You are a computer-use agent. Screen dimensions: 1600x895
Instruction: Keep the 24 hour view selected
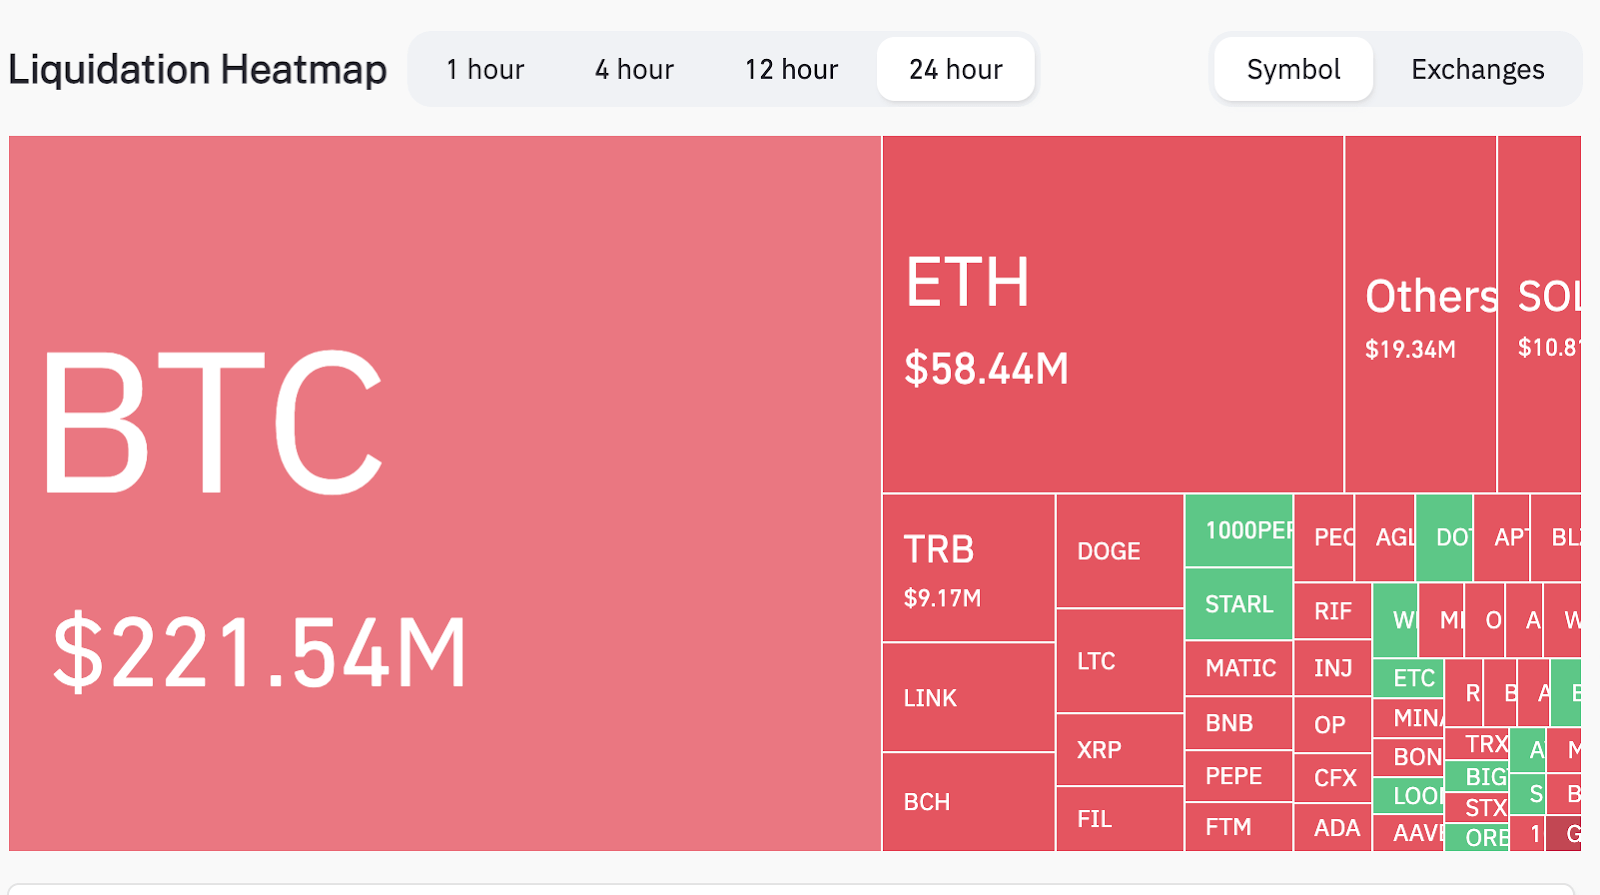[x=955, y=68]
